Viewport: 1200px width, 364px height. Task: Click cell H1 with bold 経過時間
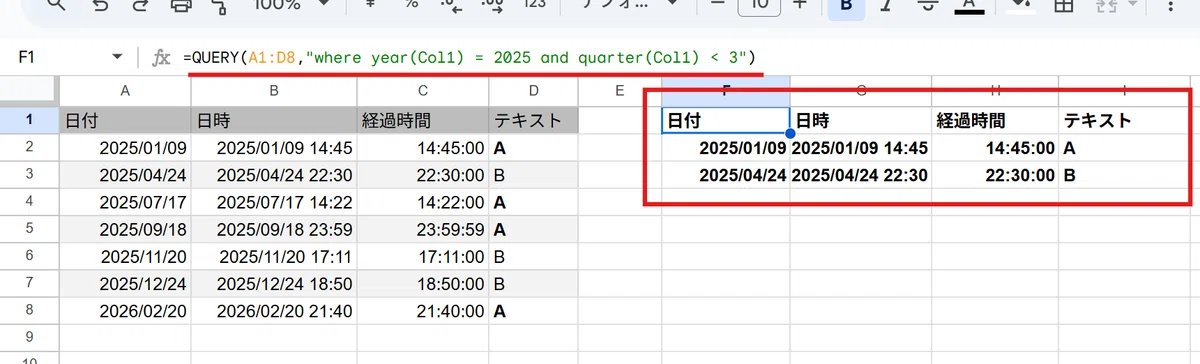click(995, 120)
